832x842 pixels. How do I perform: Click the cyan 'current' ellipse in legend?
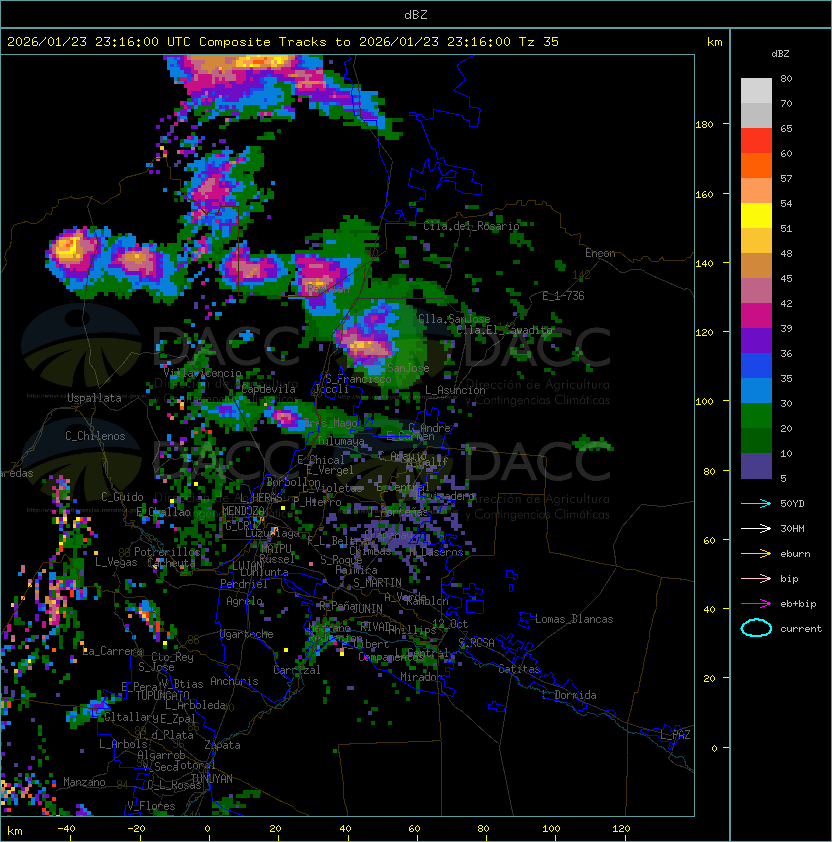(756, 628)
